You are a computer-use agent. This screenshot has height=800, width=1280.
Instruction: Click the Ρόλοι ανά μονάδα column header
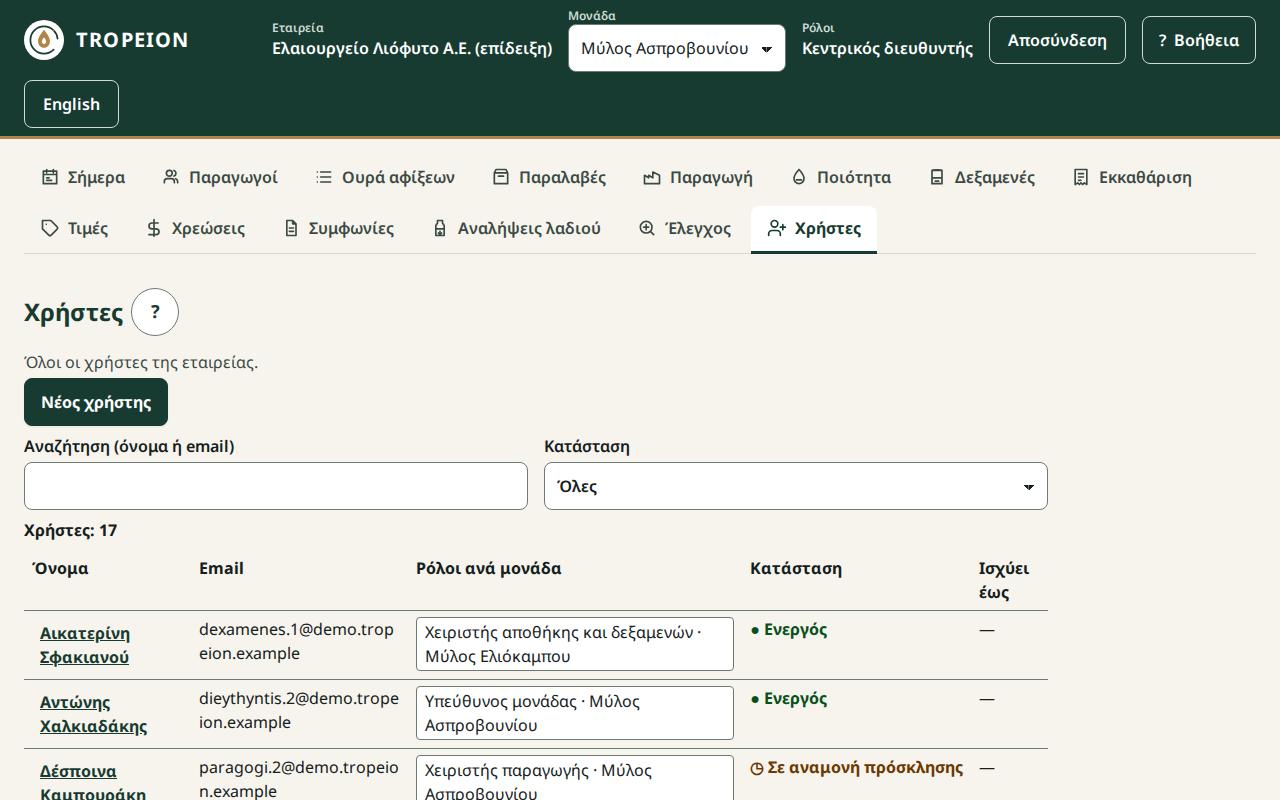point(489,568)
